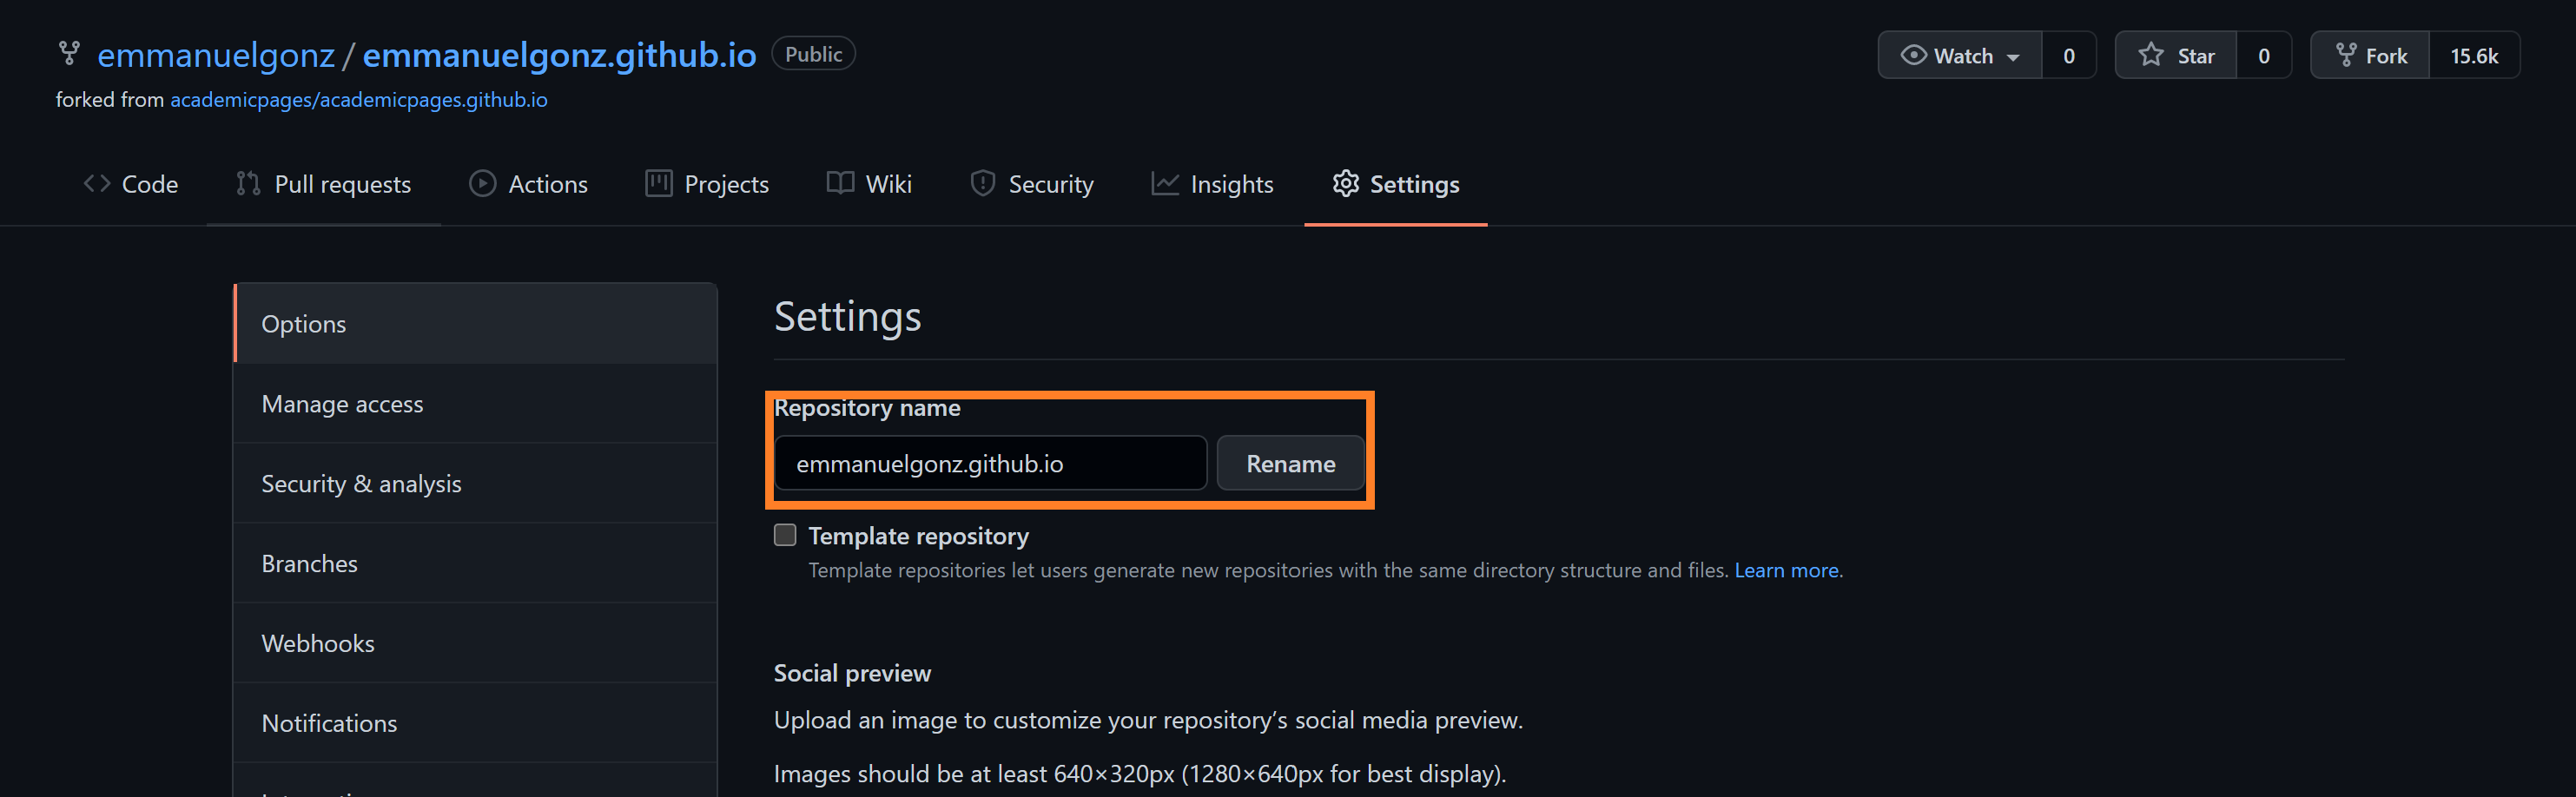Switch to the Wiki tab
Screen dimensions: 2576x797
(x=869, y=184)
